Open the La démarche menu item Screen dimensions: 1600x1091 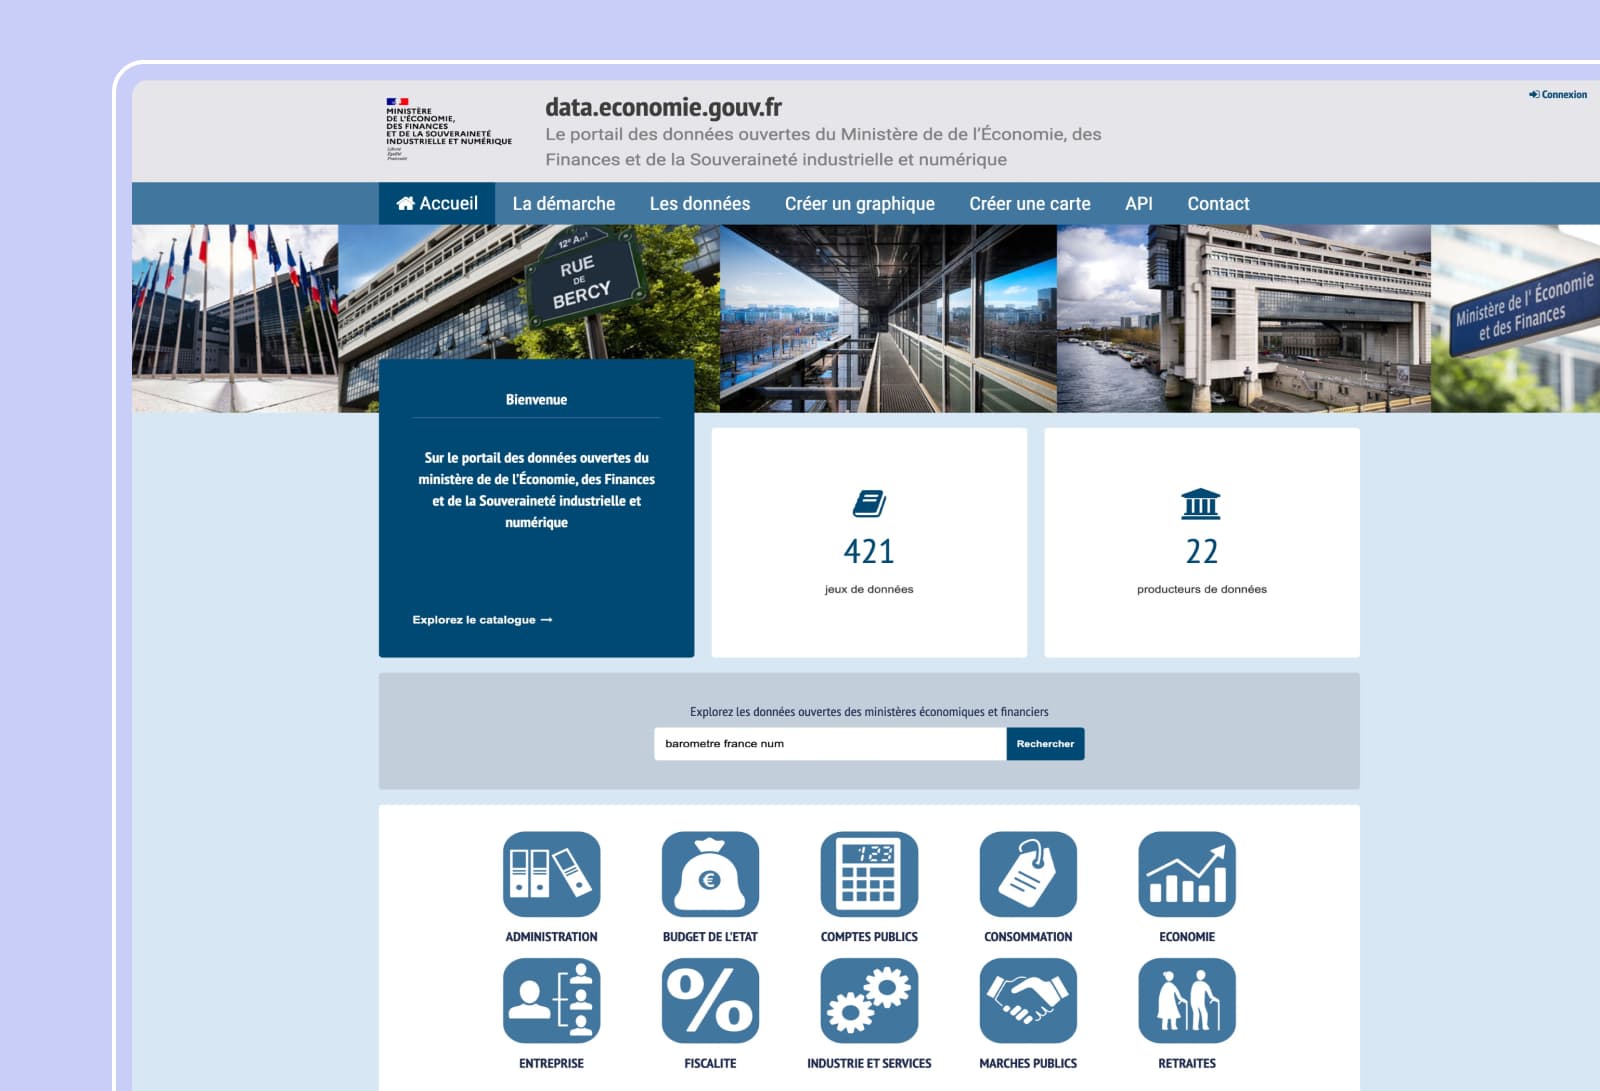tap(563, 204)
